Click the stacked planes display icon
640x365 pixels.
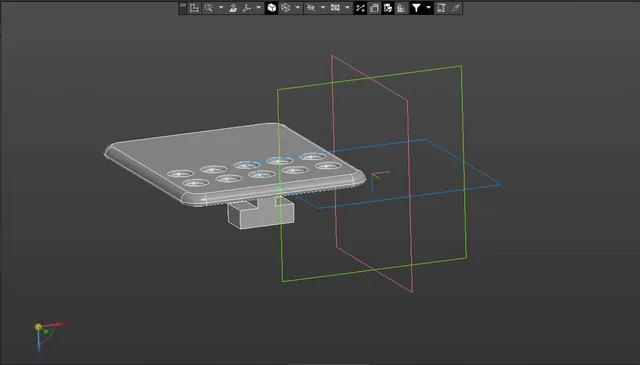click(x=374, y=8)
